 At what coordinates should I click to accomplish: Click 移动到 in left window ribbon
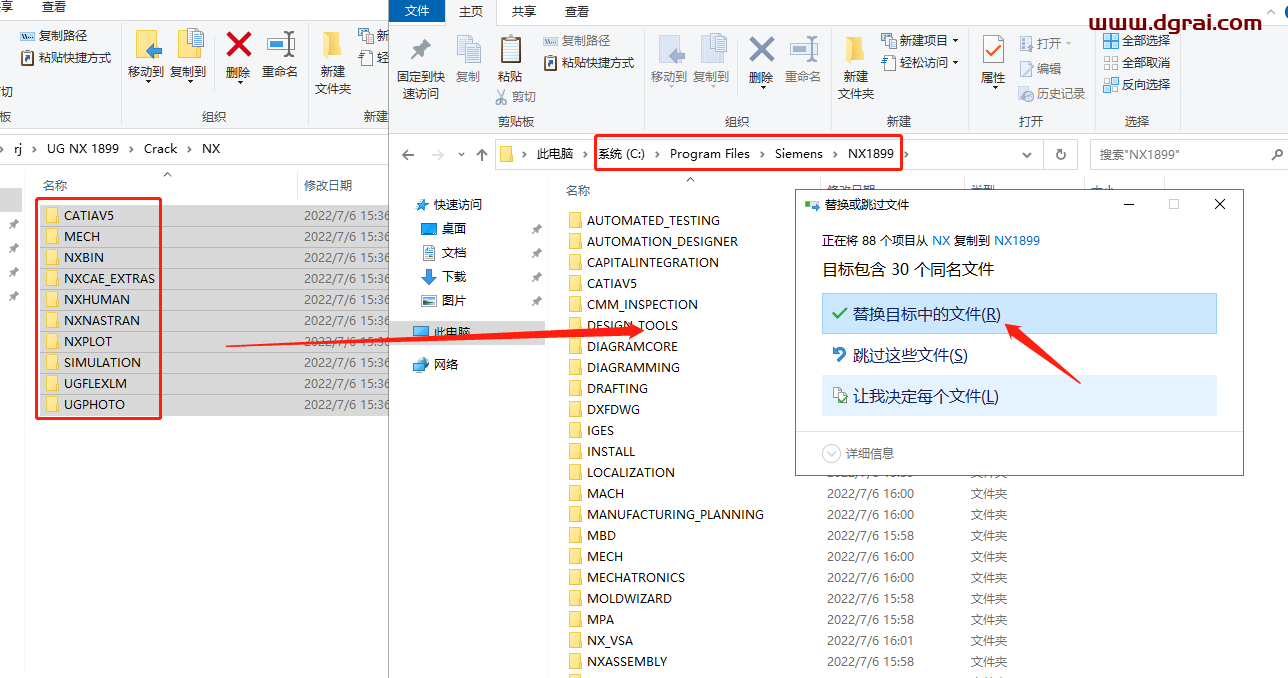tap(146, 56)
